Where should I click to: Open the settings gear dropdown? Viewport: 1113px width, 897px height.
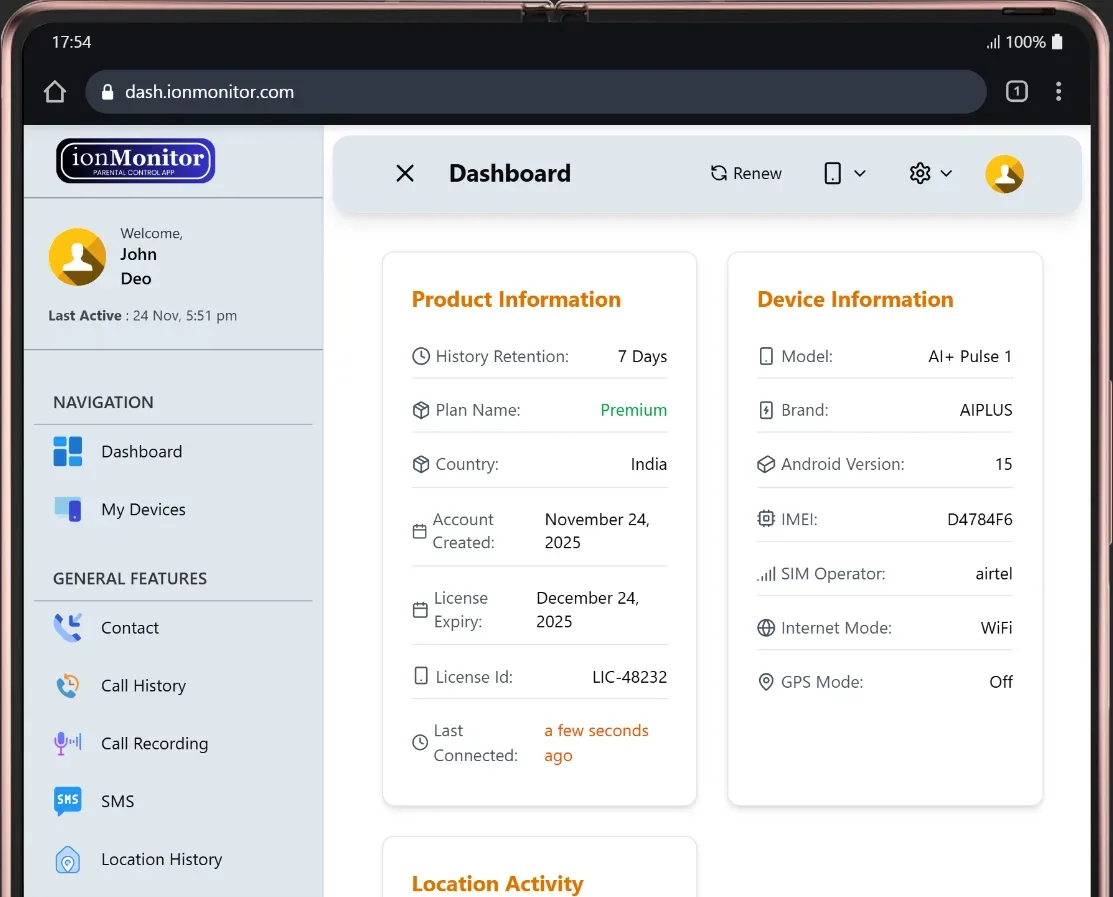coord(930,173)
